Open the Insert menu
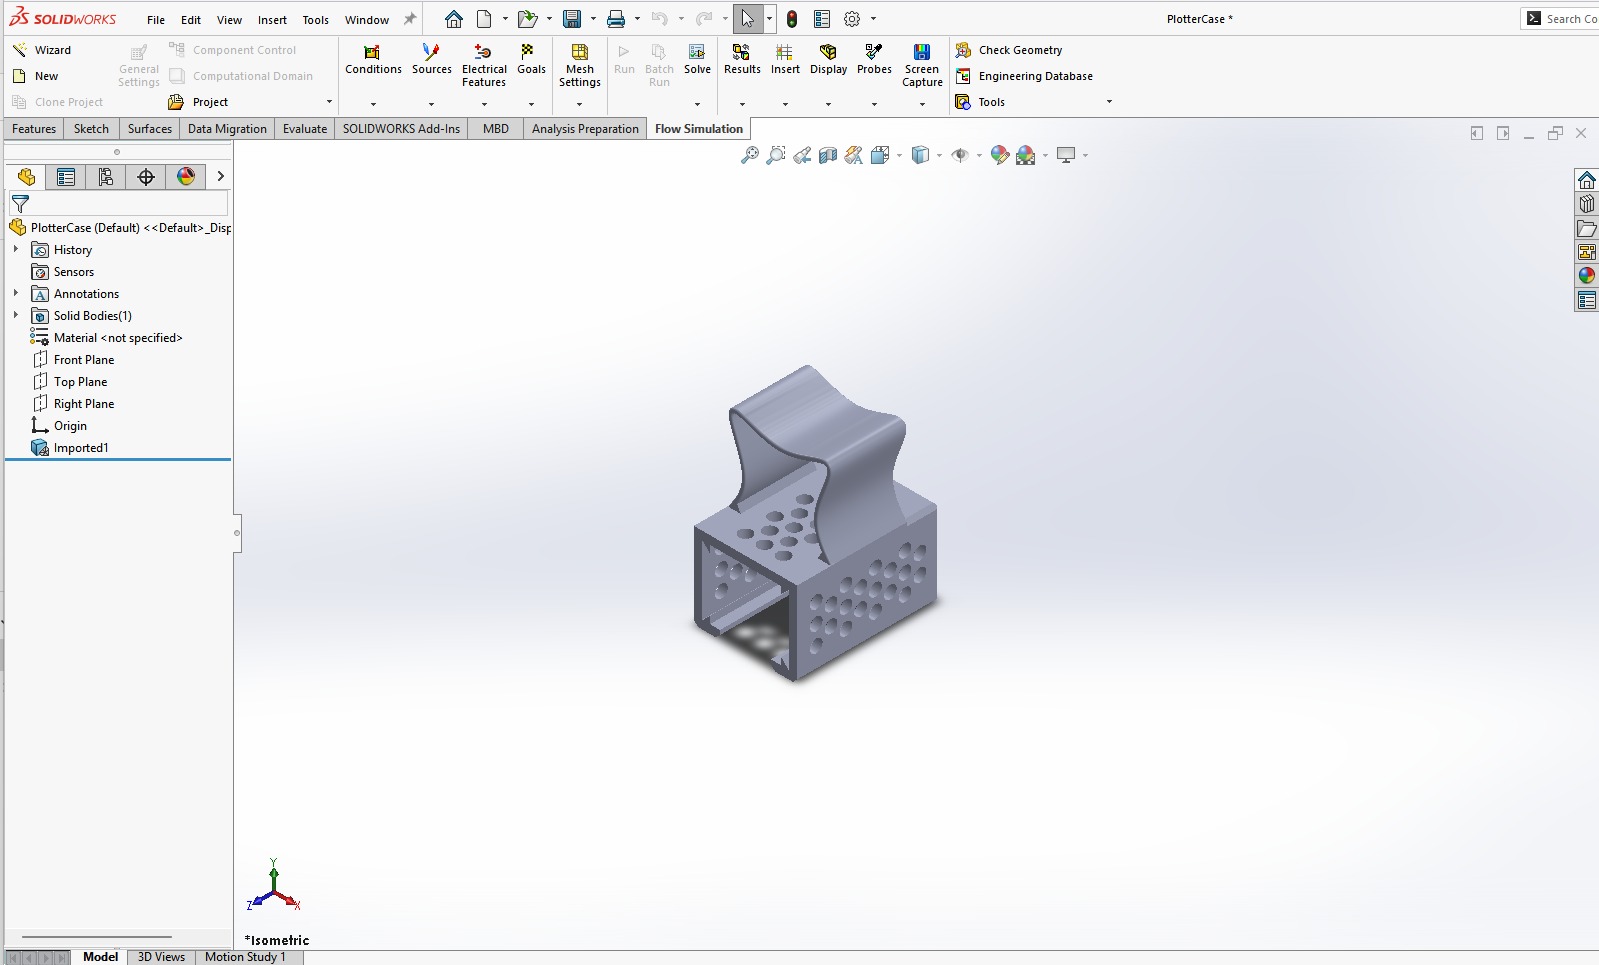Viewport: 1599px width, 965px height. click(272, 20)
